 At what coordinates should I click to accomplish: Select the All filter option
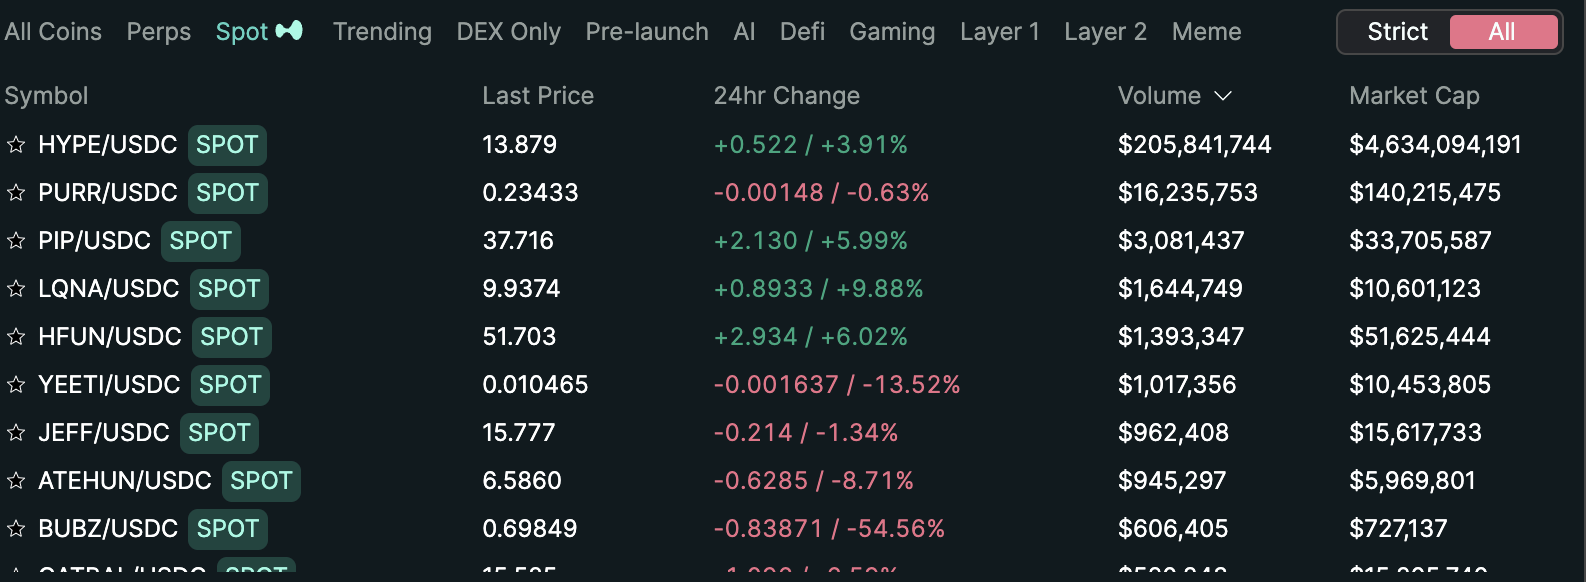(1502, 32)
